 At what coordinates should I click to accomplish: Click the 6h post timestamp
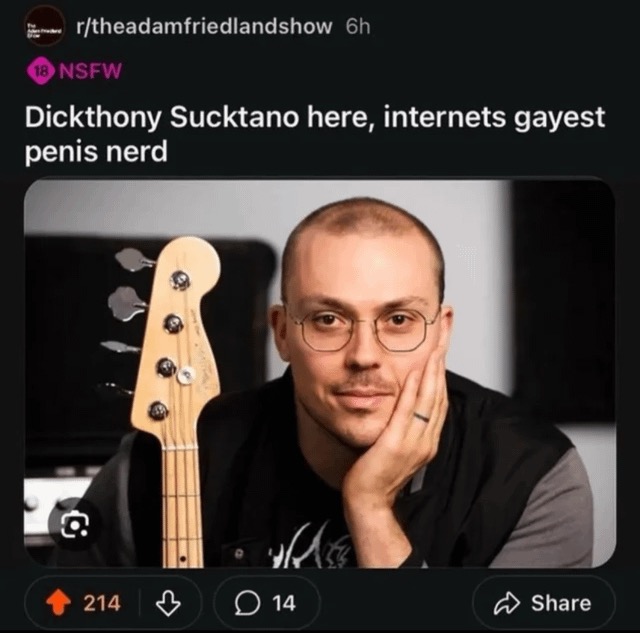pos(358,27)
